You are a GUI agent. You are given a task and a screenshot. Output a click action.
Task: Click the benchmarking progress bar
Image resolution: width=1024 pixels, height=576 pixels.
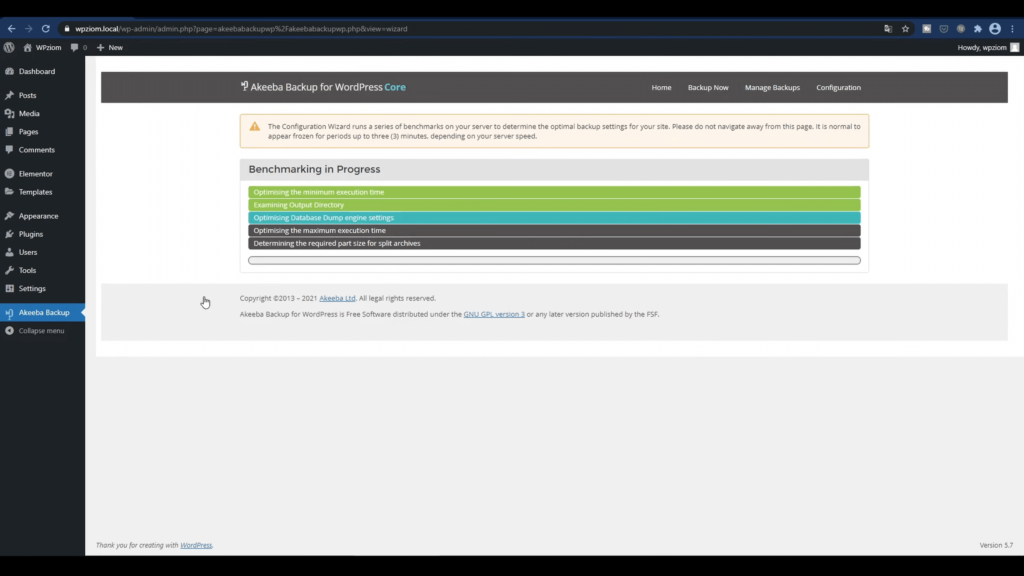[x=554, y=260]
